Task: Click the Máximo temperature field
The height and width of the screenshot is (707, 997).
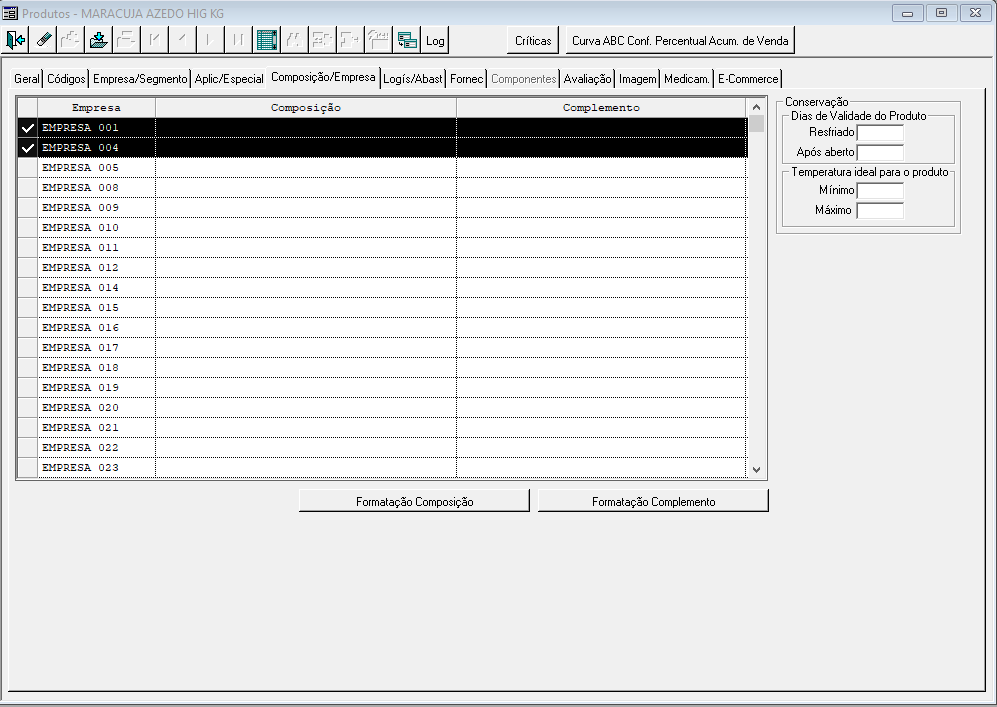Action: click(x=880, y=210)
